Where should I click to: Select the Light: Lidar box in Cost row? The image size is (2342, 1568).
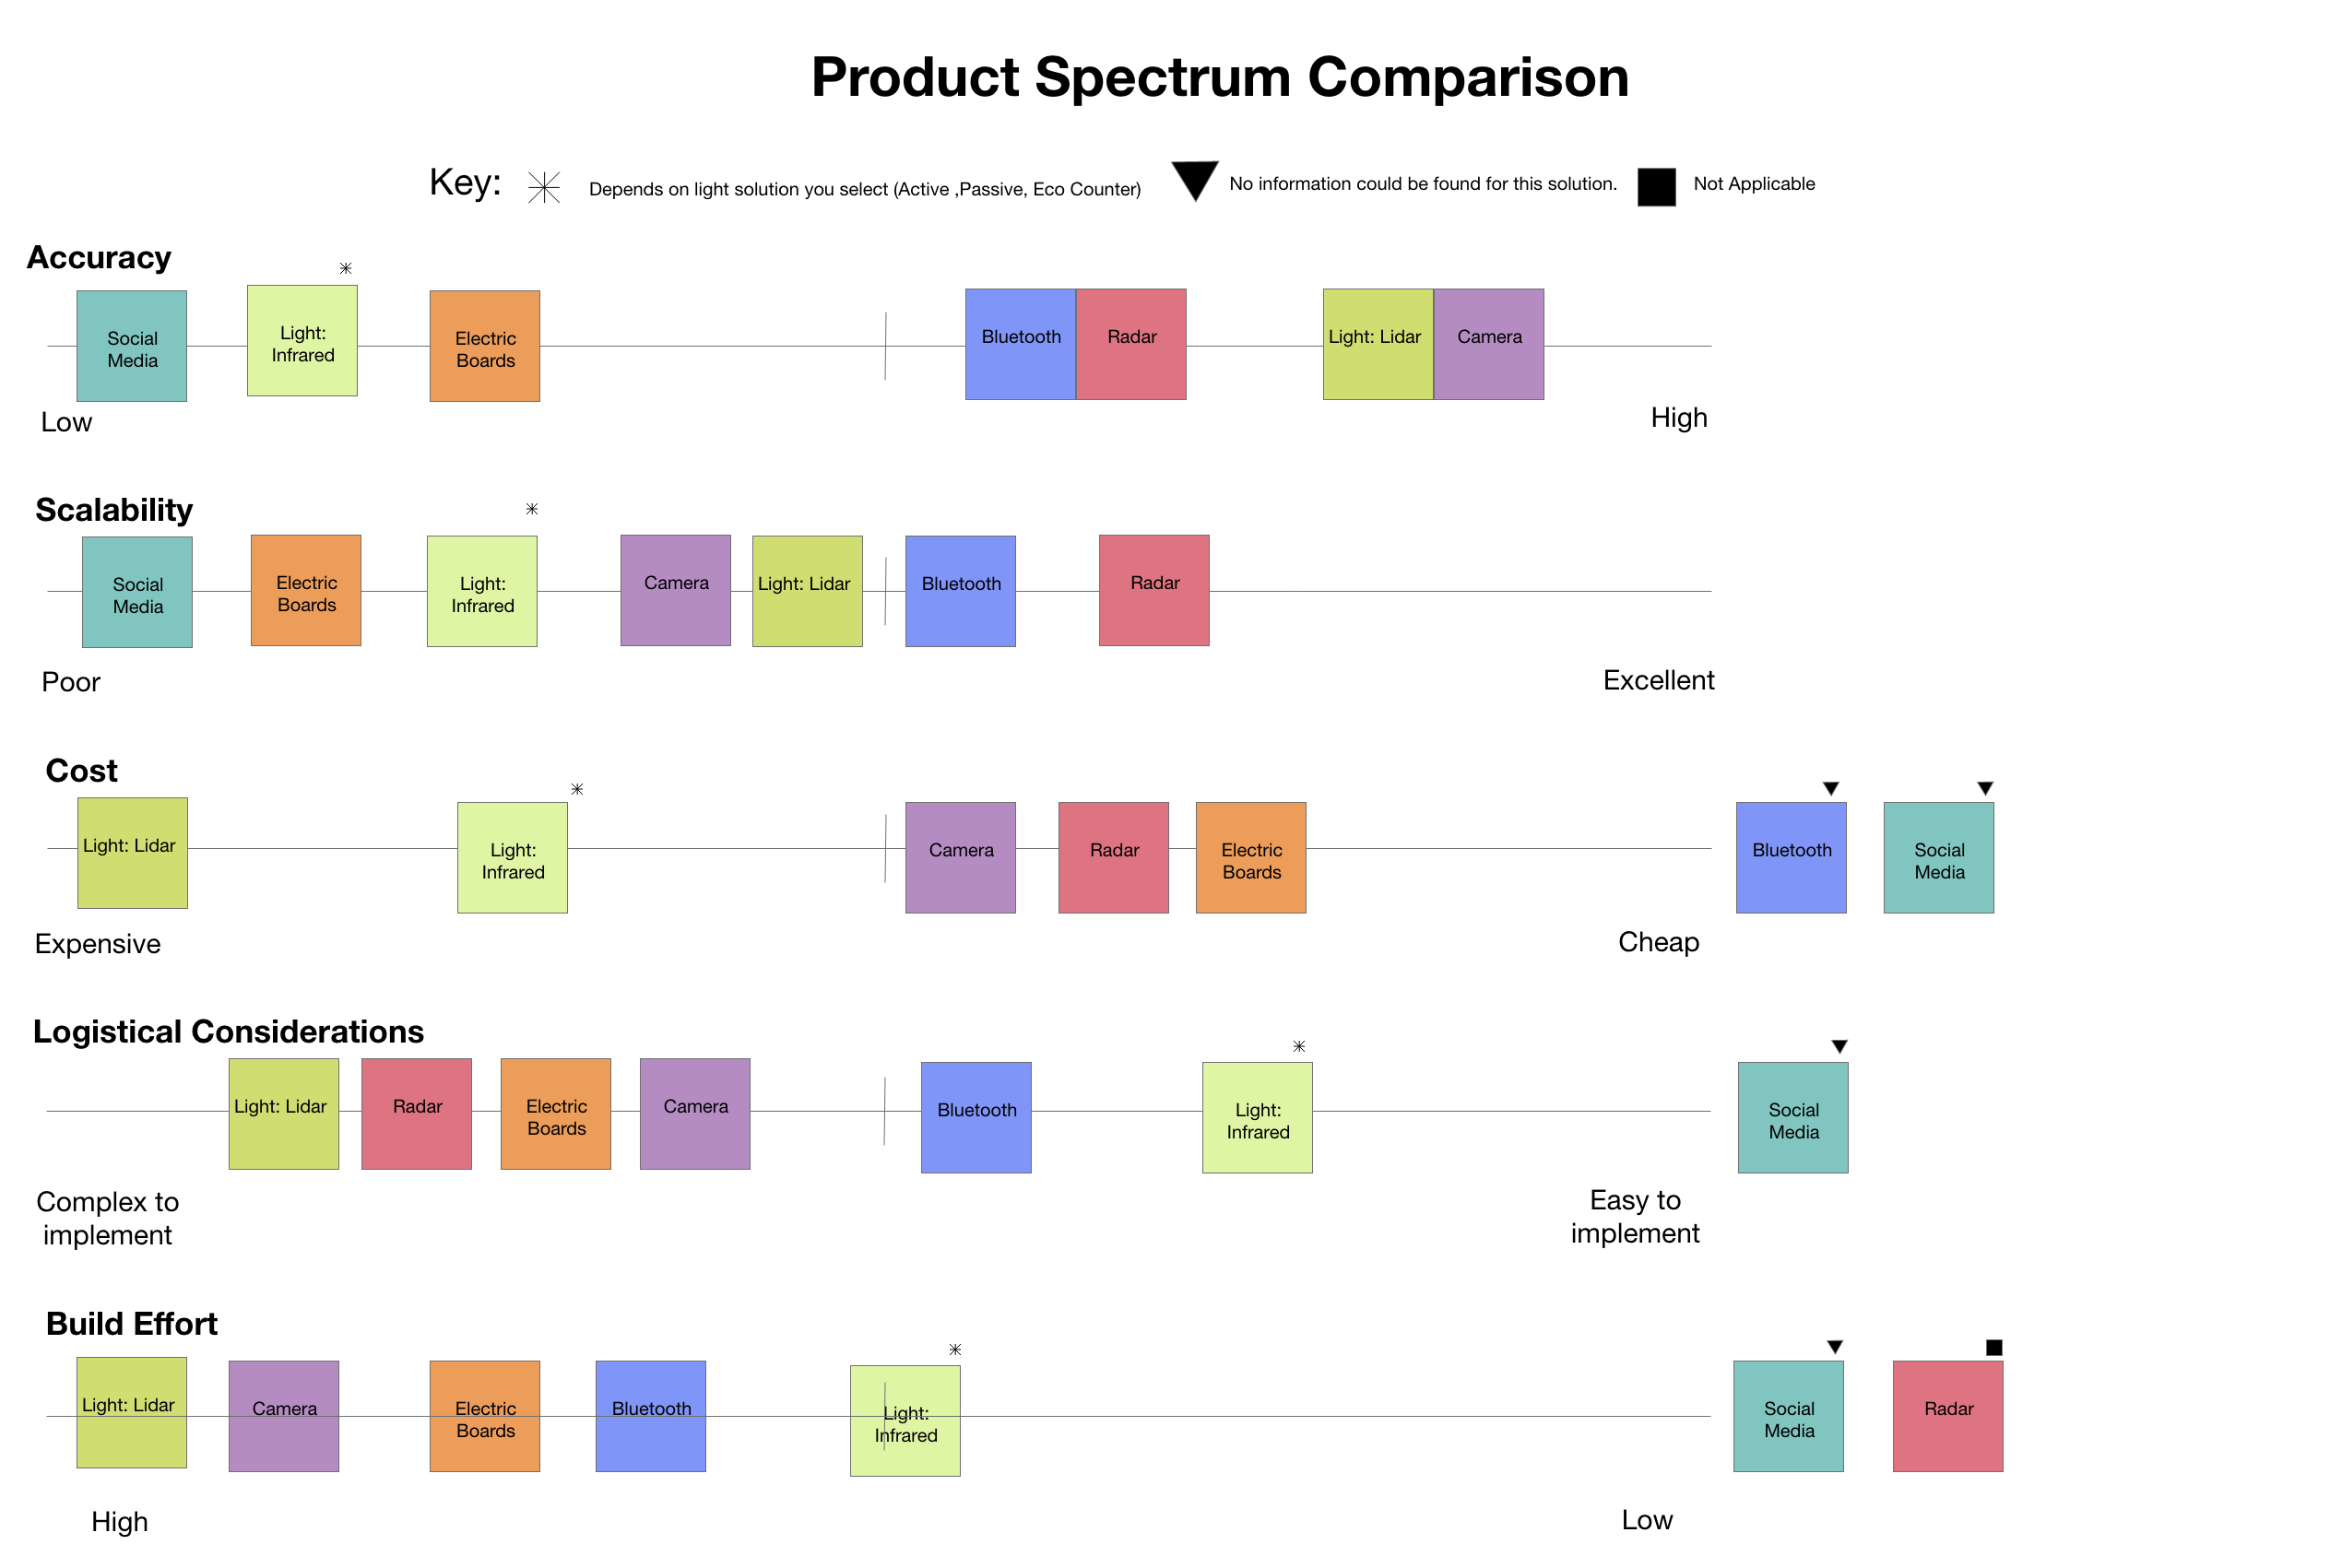133,853
